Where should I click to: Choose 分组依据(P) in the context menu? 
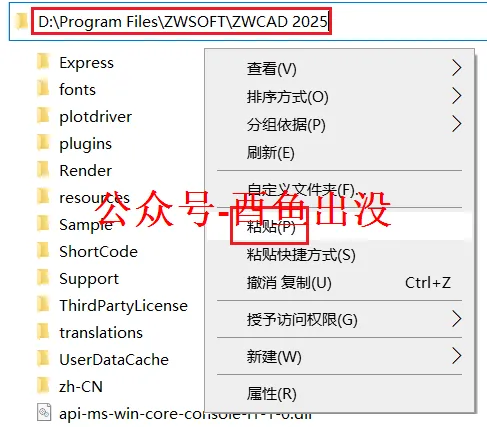pos(339,125)
